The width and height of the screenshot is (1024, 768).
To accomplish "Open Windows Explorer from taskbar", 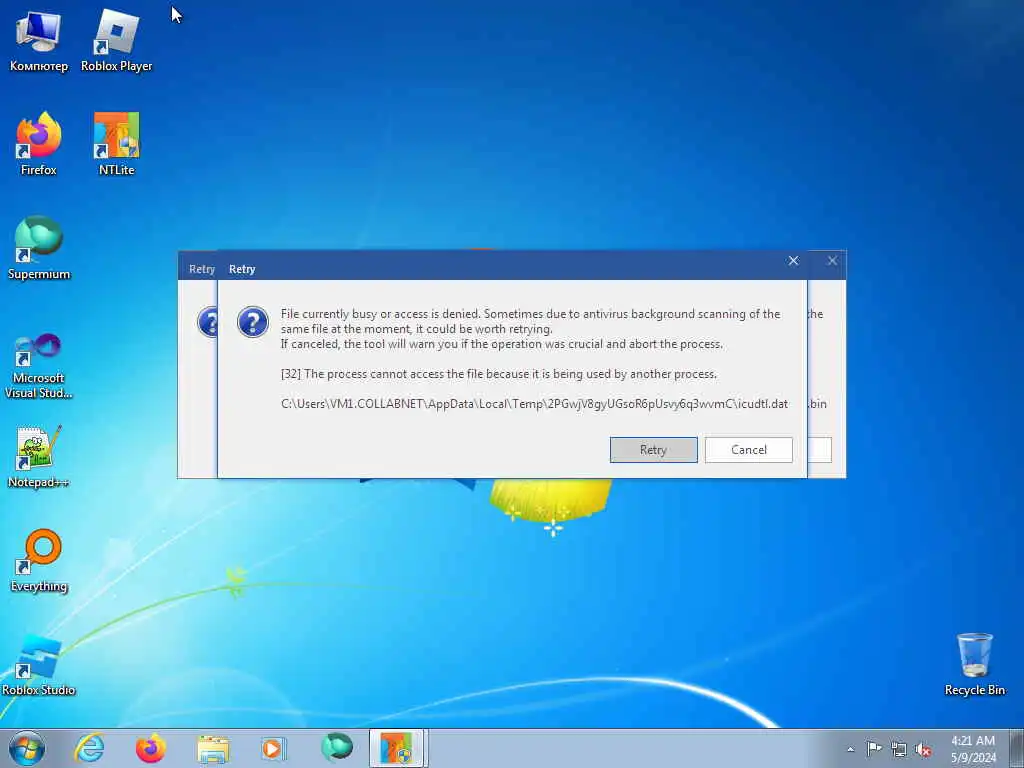I will (x=213, y=749).
